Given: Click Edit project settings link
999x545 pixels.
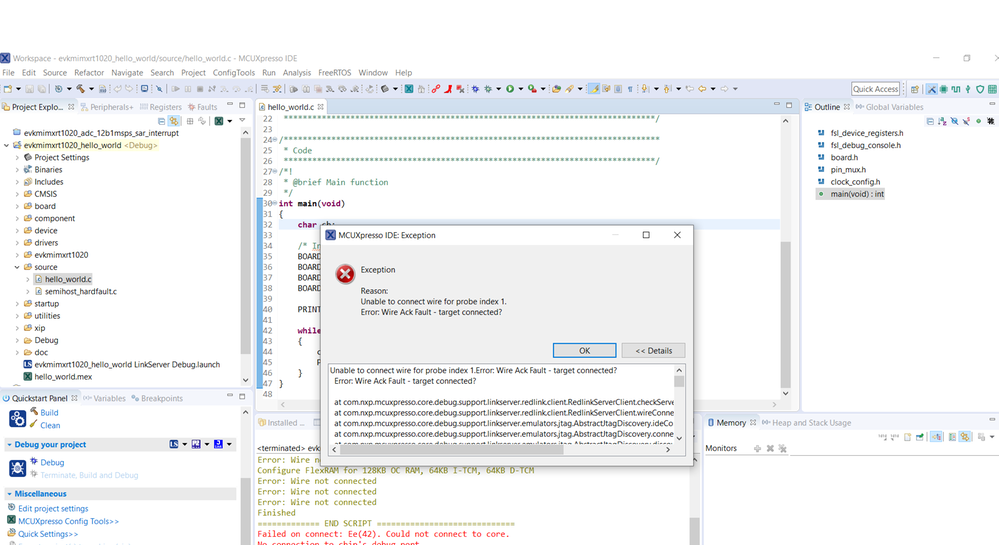Looking at the screenshot, I should (53, 509).
